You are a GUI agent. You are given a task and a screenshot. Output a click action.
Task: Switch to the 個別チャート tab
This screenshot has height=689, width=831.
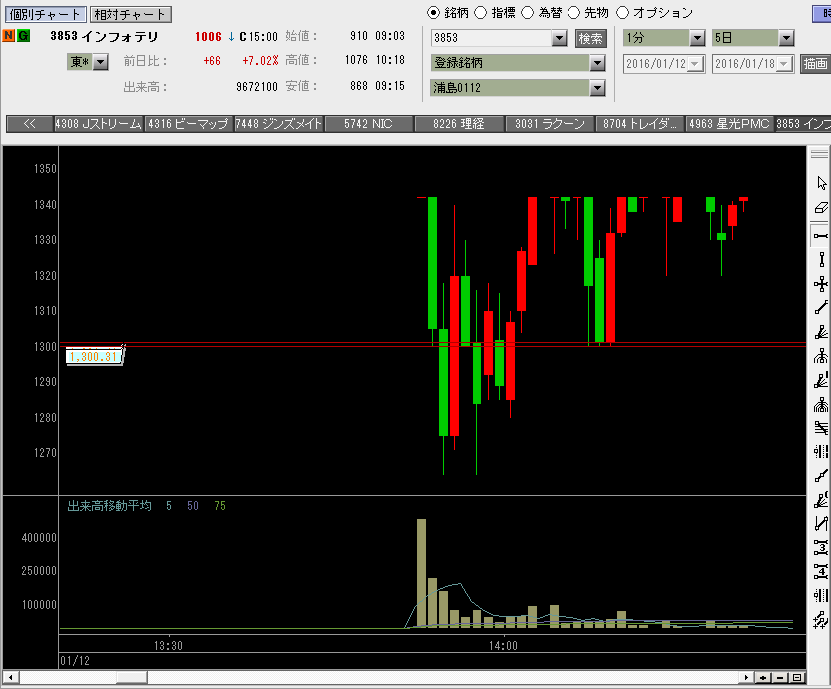(45, 14)
